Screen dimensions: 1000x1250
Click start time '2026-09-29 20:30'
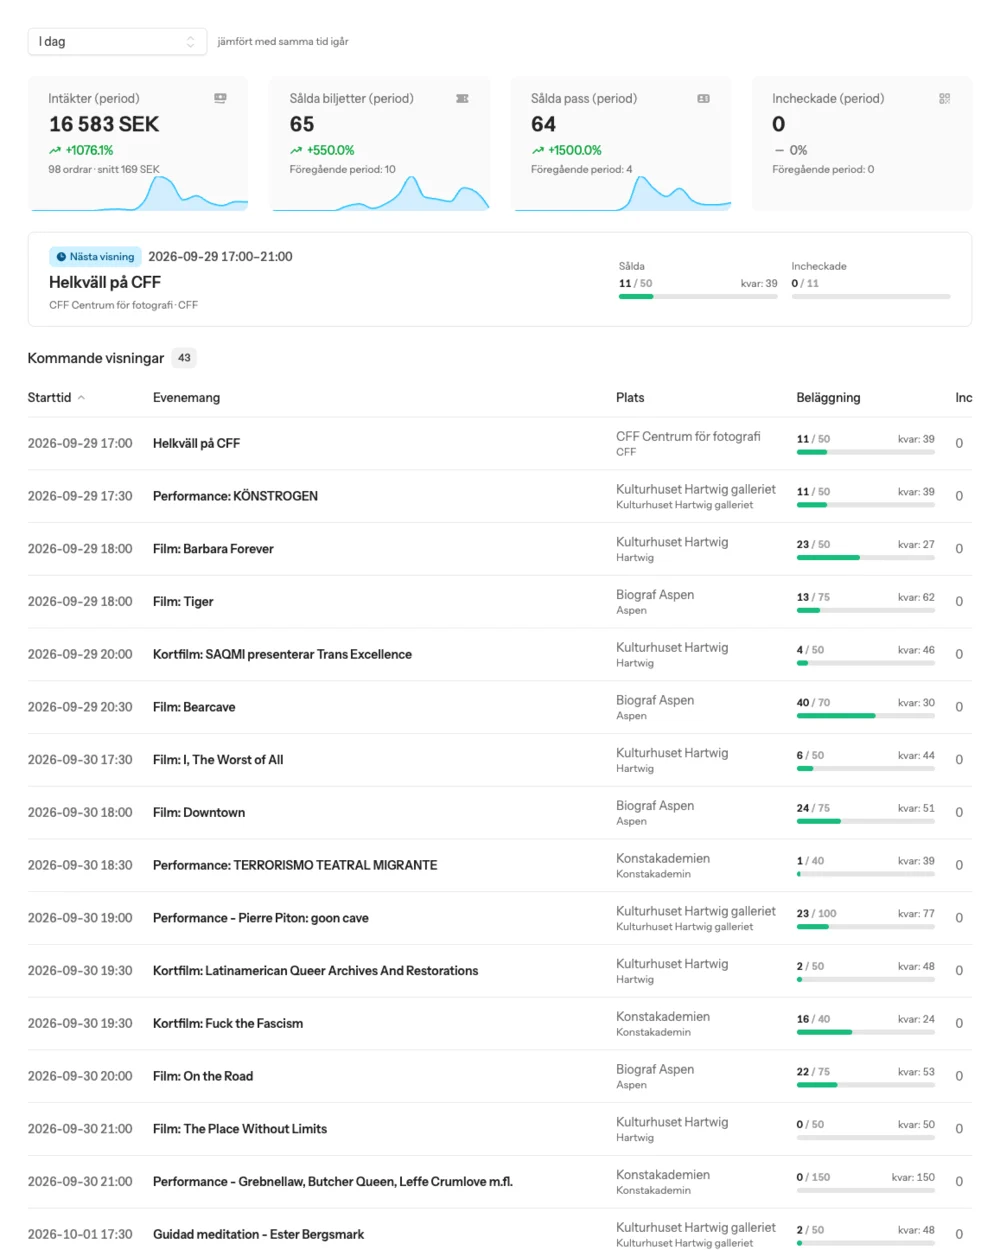80,707
